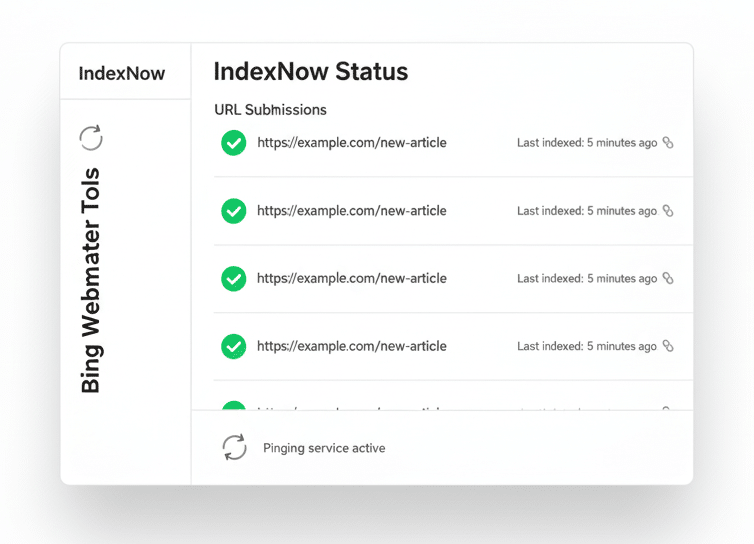Image resolution: width=754 pixels, height=544 pixels.
Task: Open the third example.com/new-article URL
Action: point(351,278)
